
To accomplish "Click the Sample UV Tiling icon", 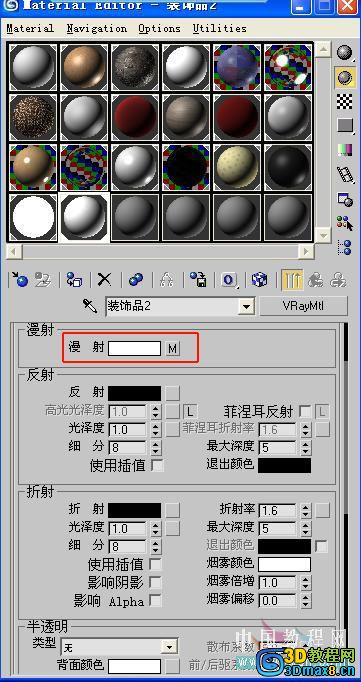I will click(345, 126).
